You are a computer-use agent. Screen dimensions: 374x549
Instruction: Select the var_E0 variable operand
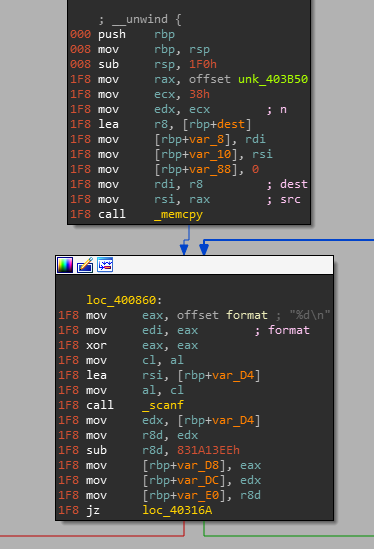pos(198,495)
